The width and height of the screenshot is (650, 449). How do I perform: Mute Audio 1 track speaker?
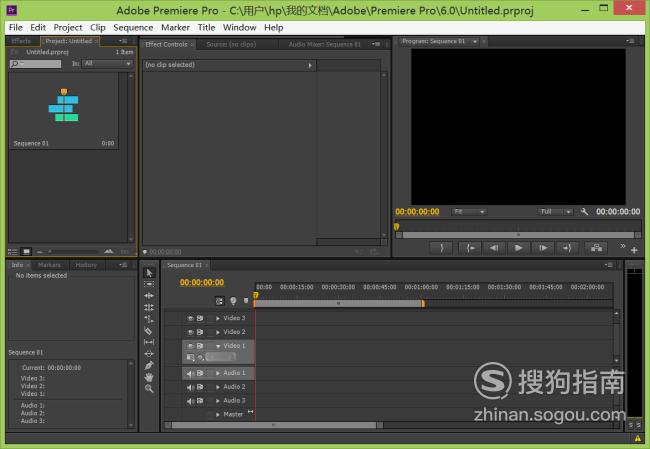(190, 373)
